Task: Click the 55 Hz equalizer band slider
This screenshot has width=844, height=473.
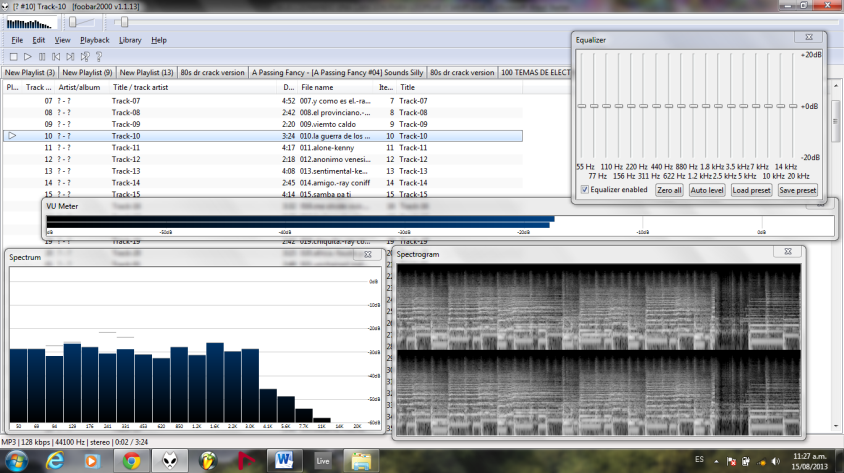Action: coord(582,106)
